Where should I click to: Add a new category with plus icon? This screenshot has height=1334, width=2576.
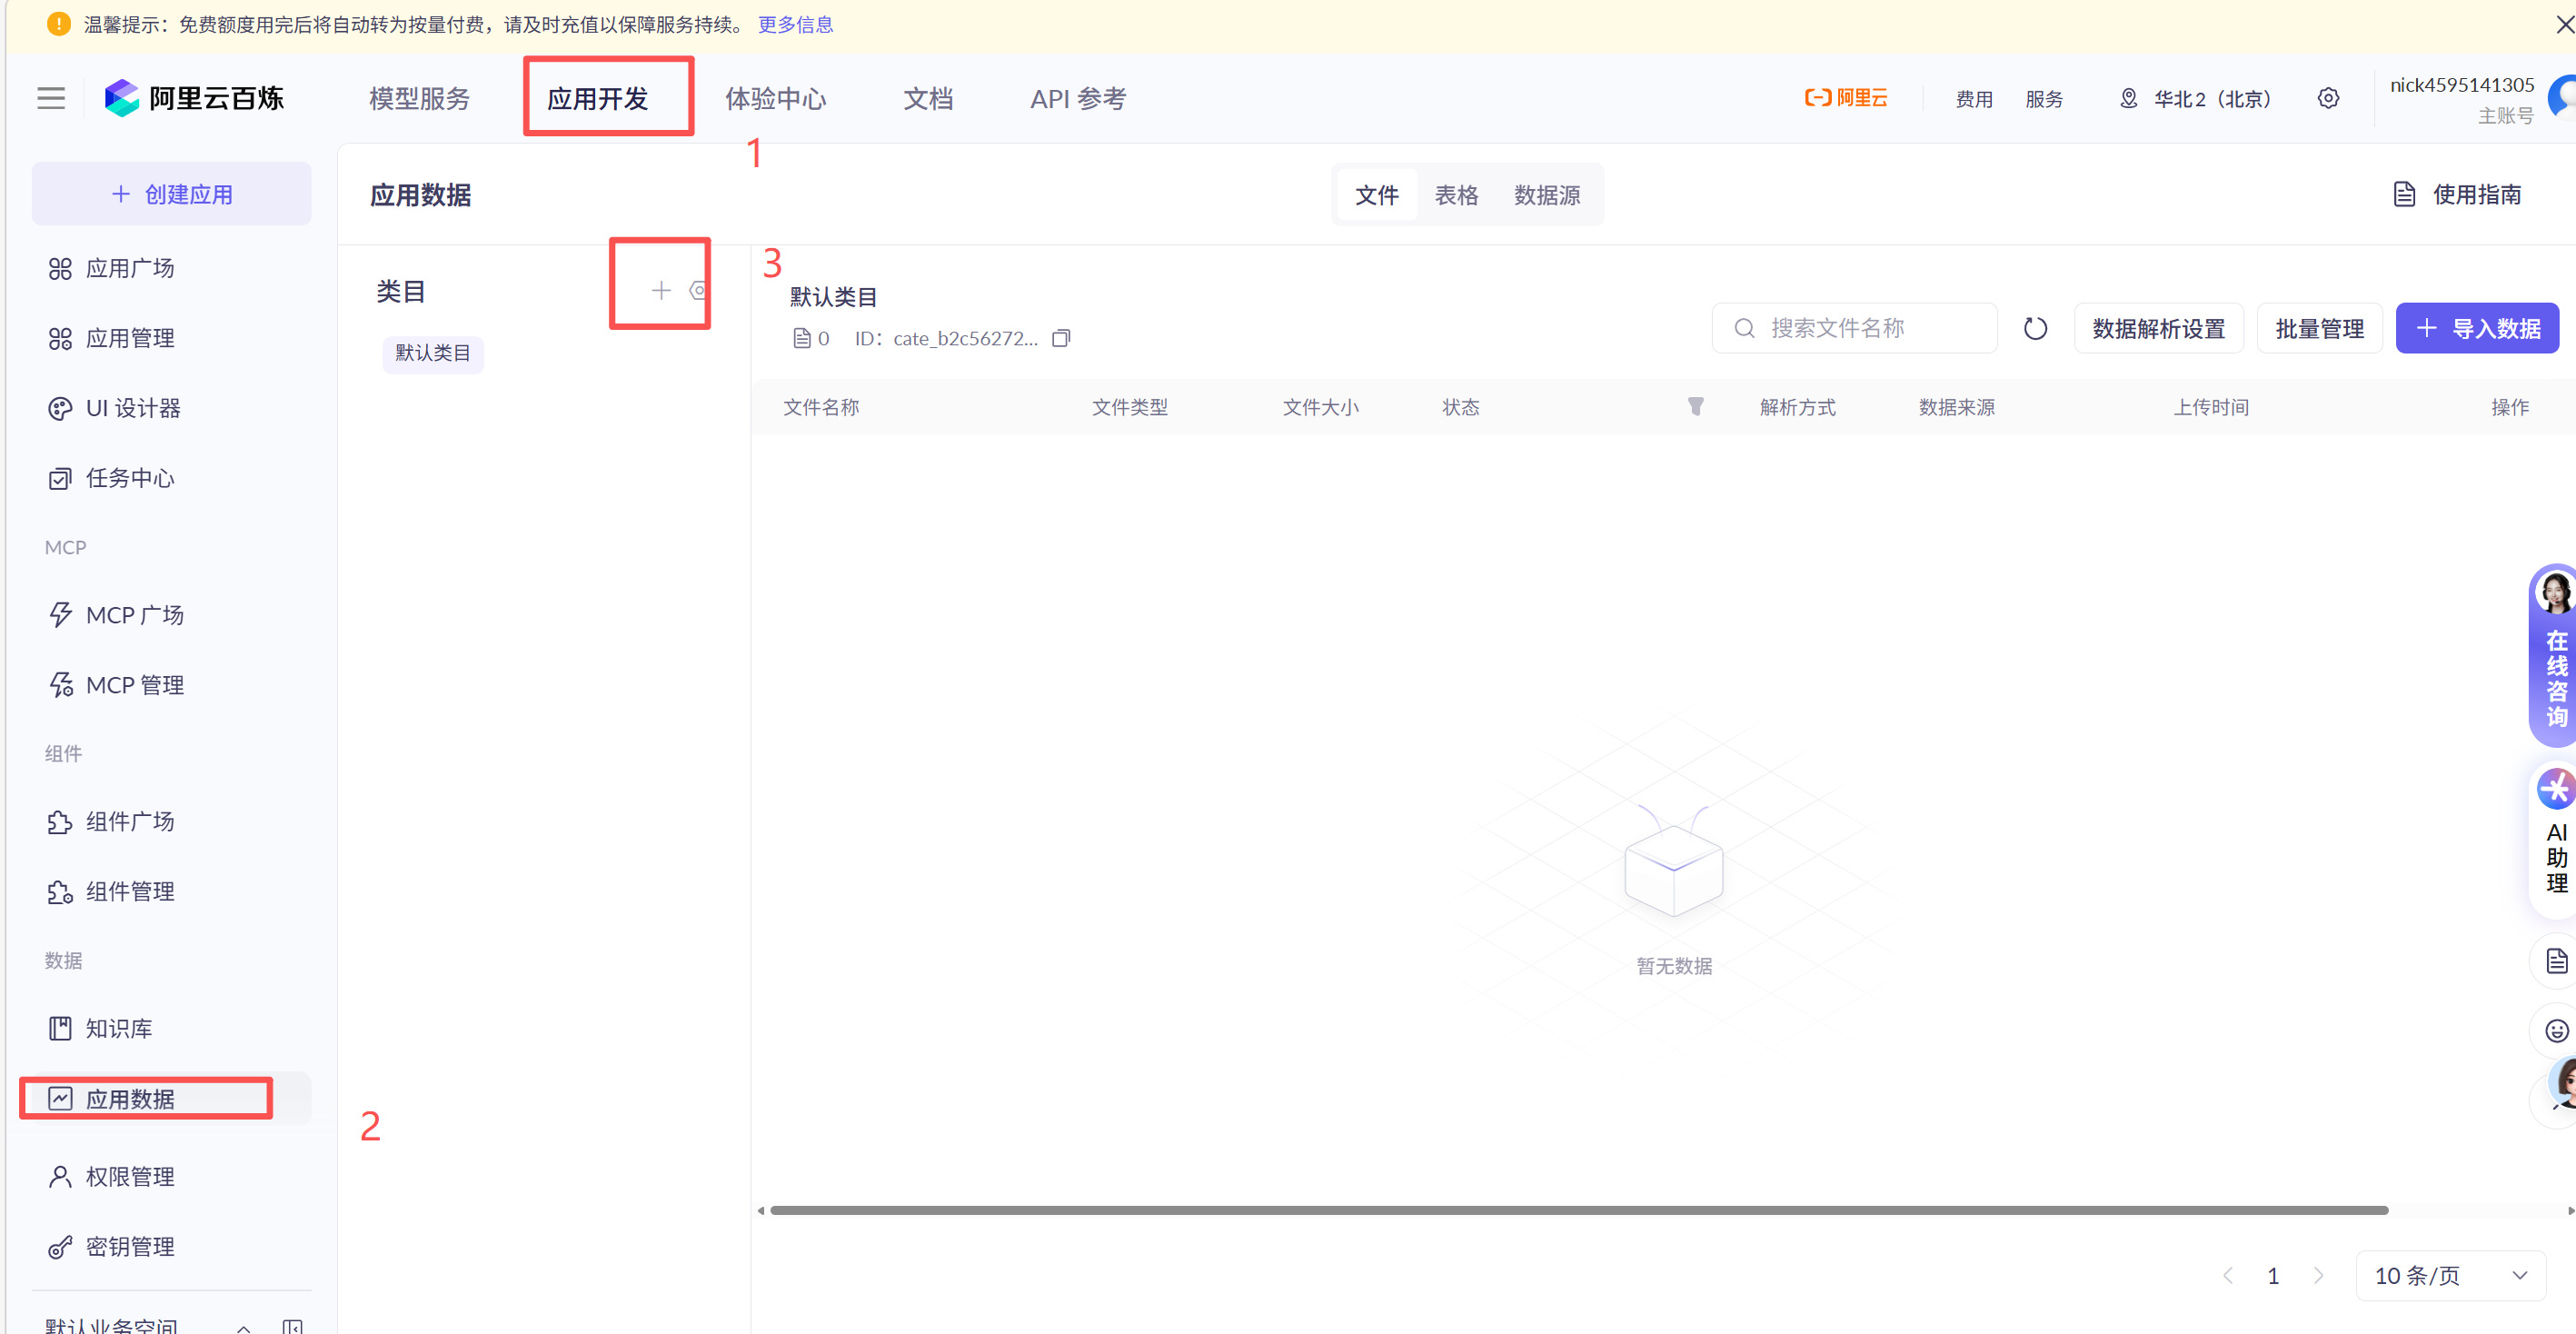[660, 291]
